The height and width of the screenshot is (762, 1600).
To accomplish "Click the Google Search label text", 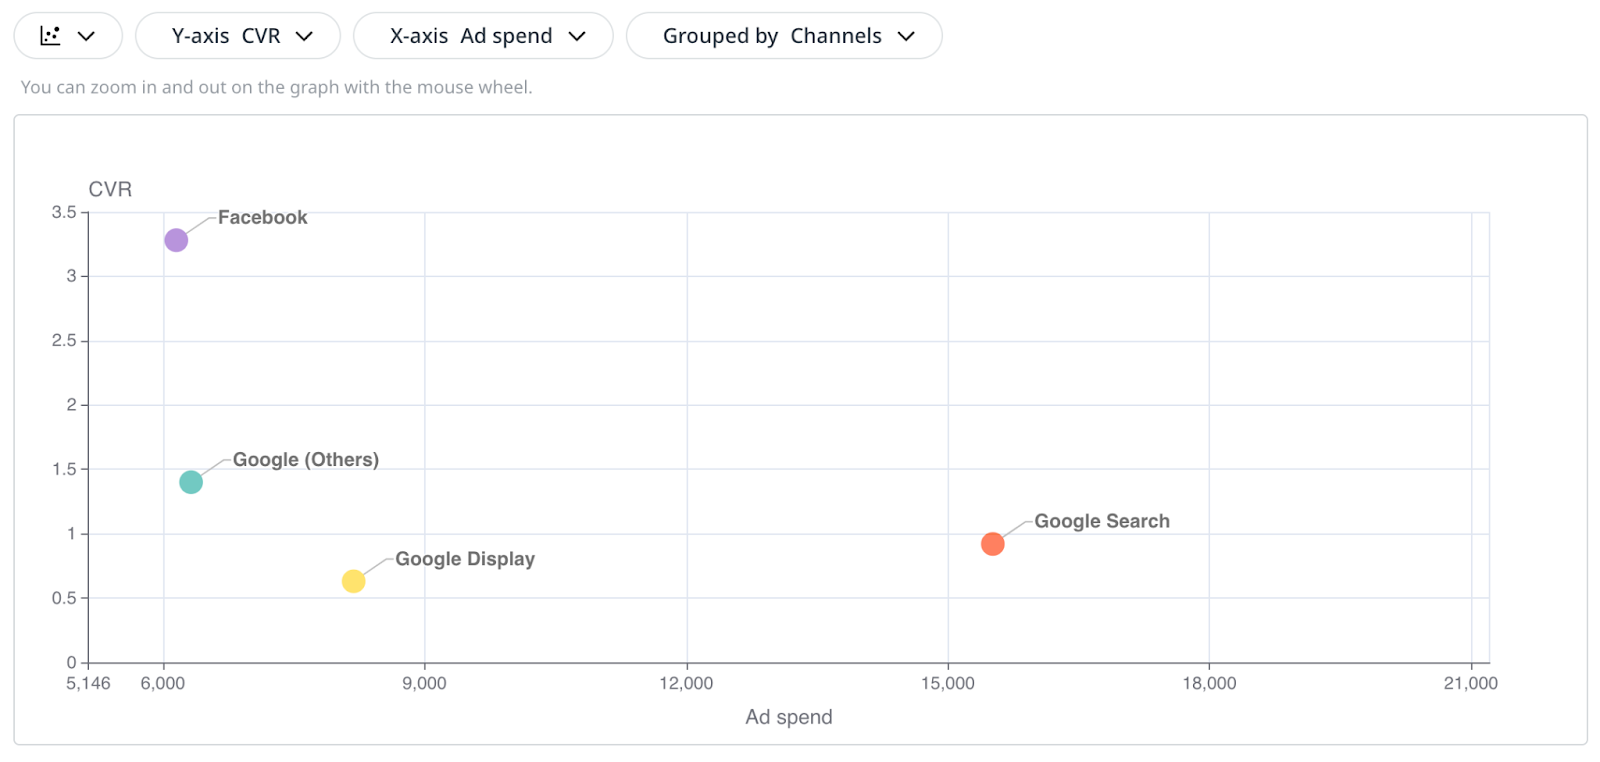I will 1101,521.
